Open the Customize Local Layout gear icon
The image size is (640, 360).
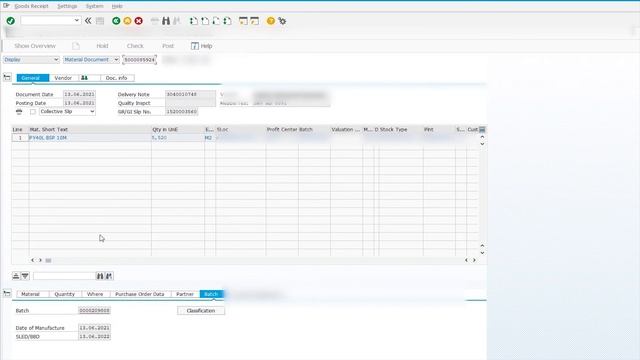pyautogui.click(x=282, y=21)
